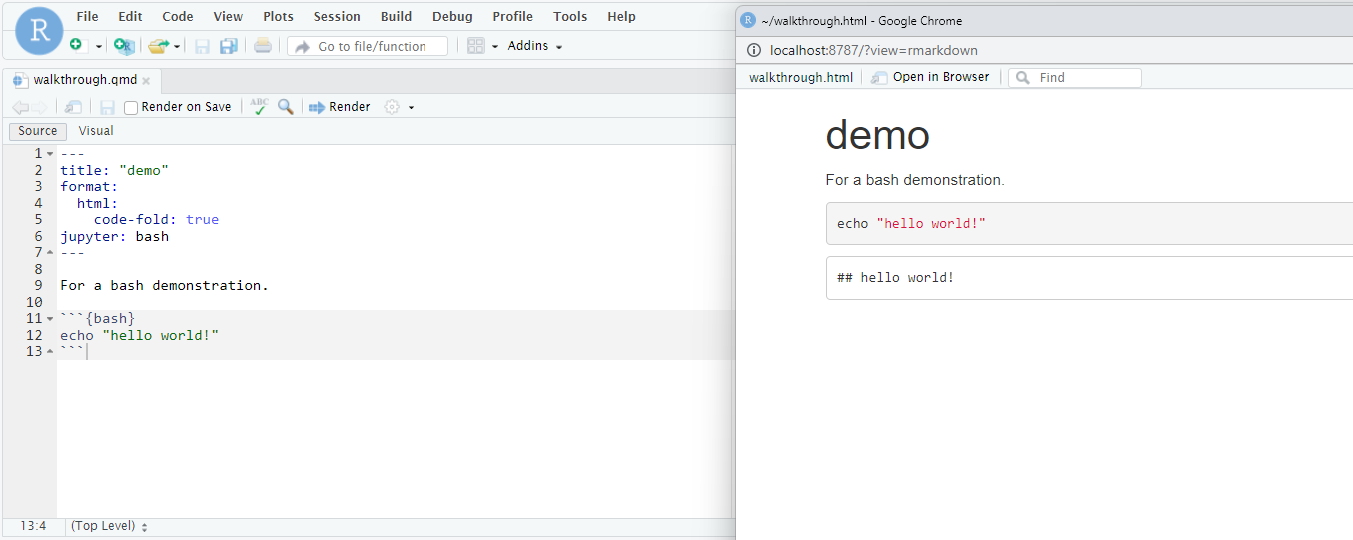The image size is (1353, 540).
Task: Expand the recent files dropdown arrow
Action: [x=177, y=47]
